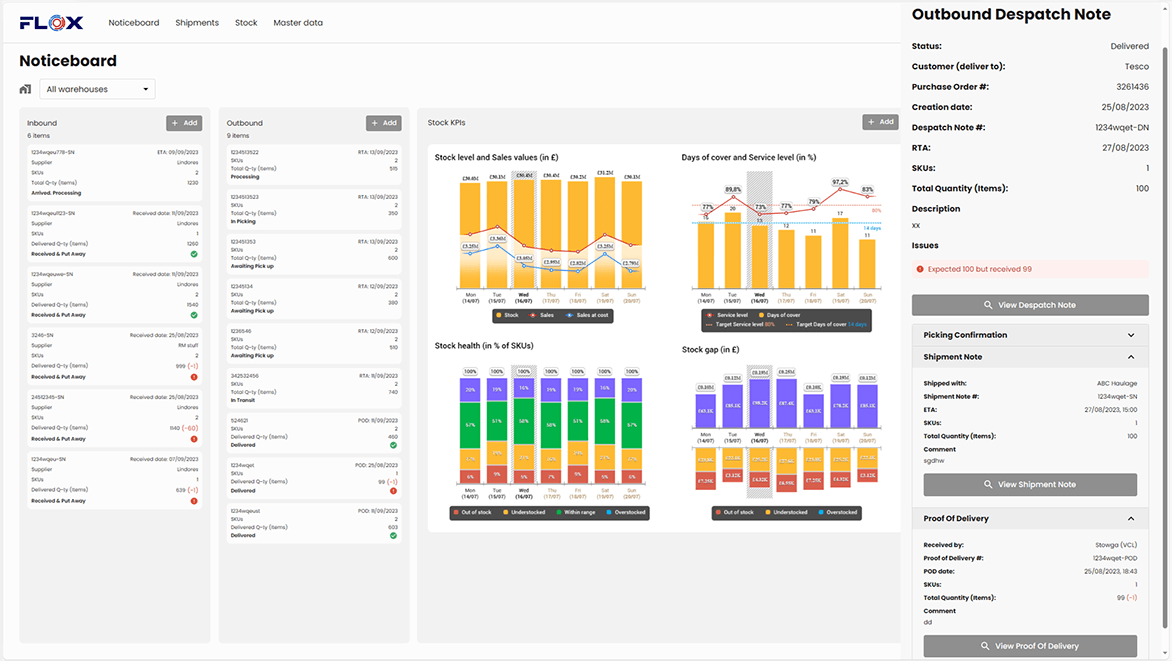Click the FLOX logo

(x=51, y=22)
